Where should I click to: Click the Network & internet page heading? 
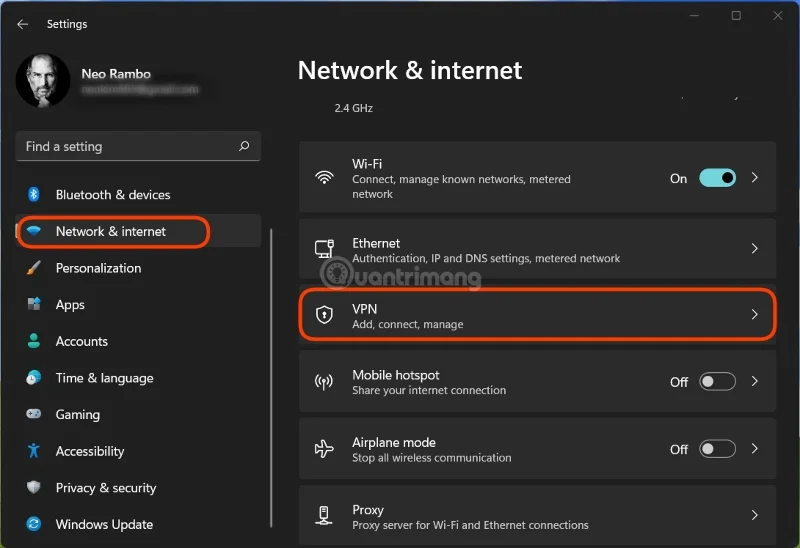(410, 70)
